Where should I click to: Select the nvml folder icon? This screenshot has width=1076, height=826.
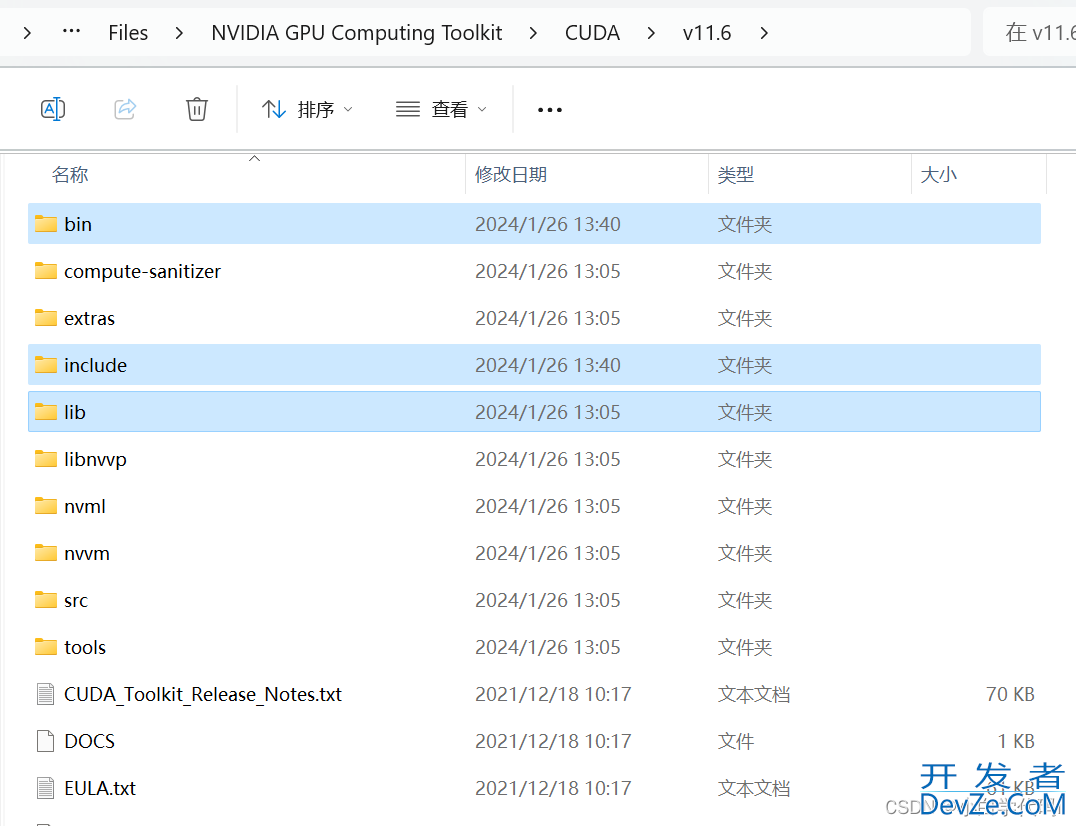pyautogui.click(x=46, y=506)
